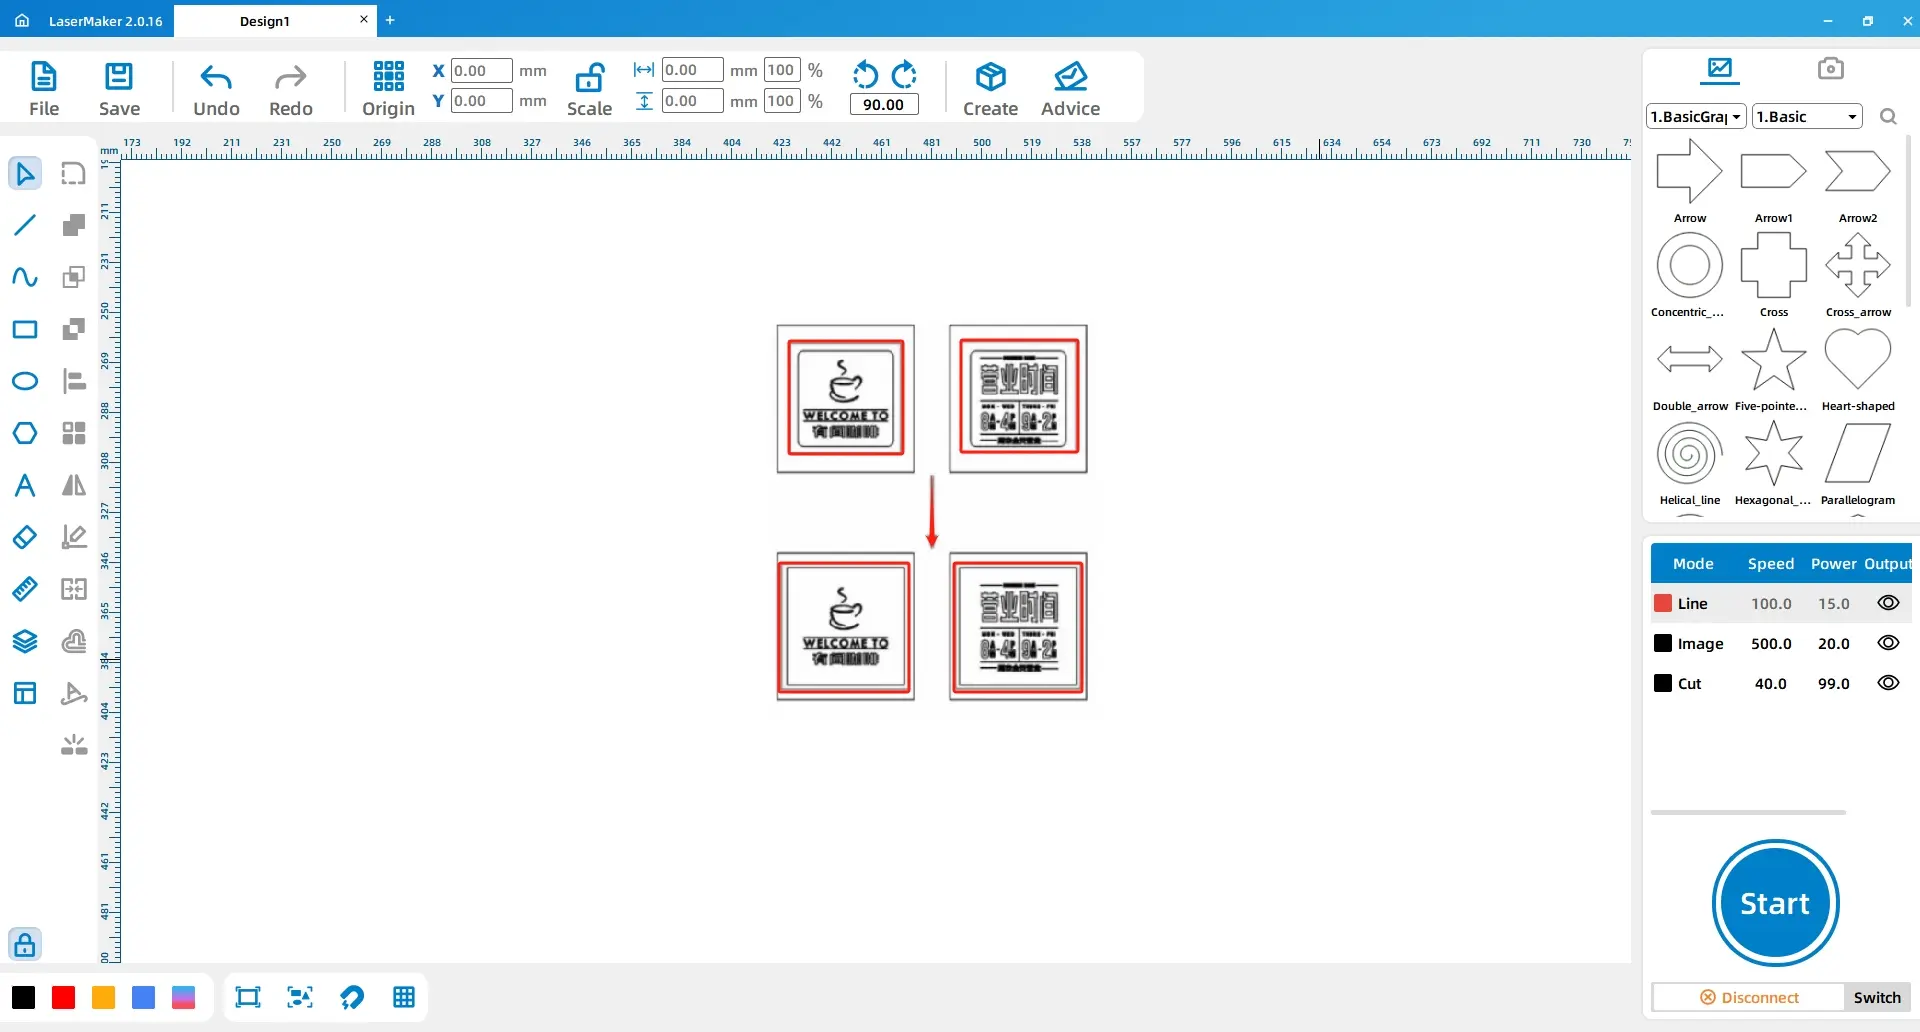This screenshot has height=1032, width=1920.
Task: Click the mirror flip icon
Action: (74, 485)
